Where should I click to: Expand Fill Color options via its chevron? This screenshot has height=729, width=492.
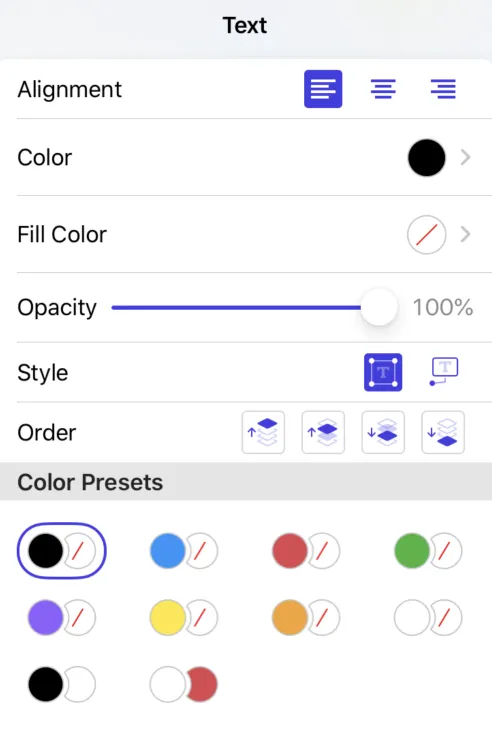[465, 234]
